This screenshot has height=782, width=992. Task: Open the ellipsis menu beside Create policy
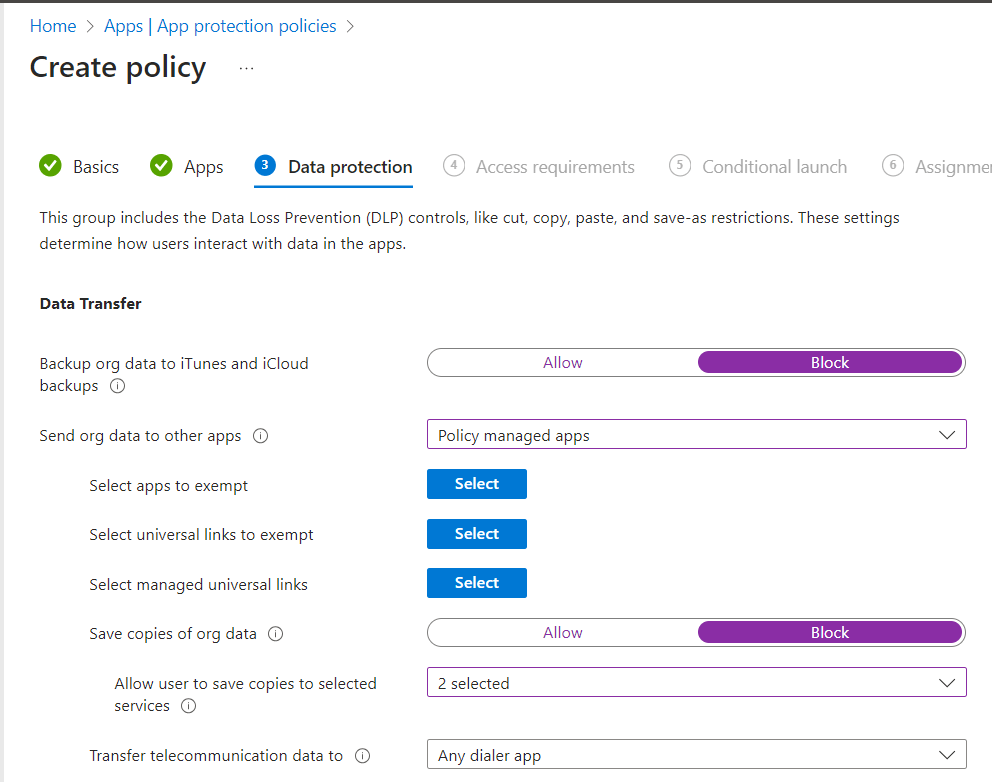click(x=246, y=68)
